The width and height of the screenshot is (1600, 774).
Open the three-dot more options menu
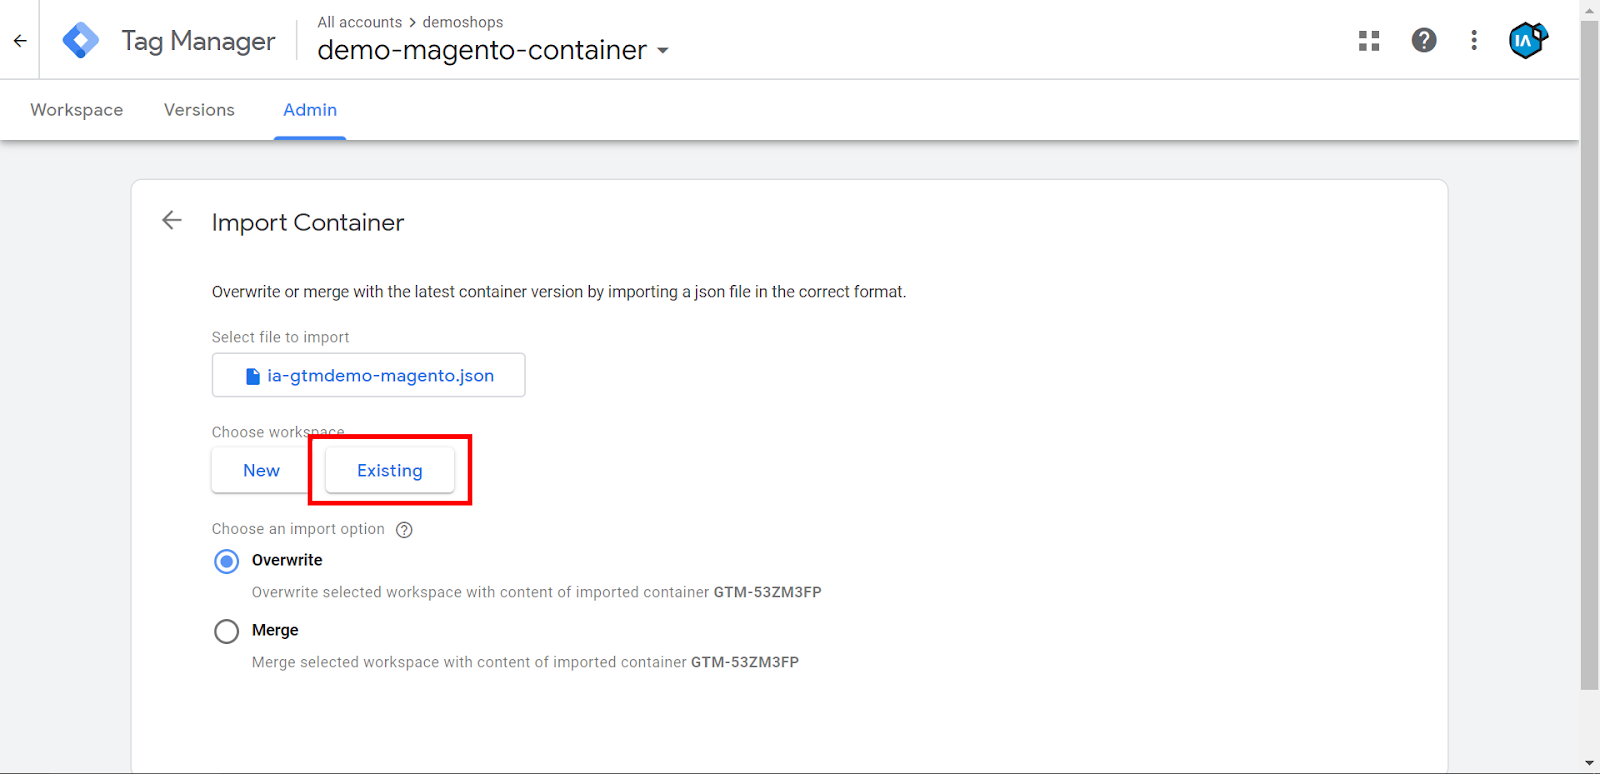point(1474,41)
